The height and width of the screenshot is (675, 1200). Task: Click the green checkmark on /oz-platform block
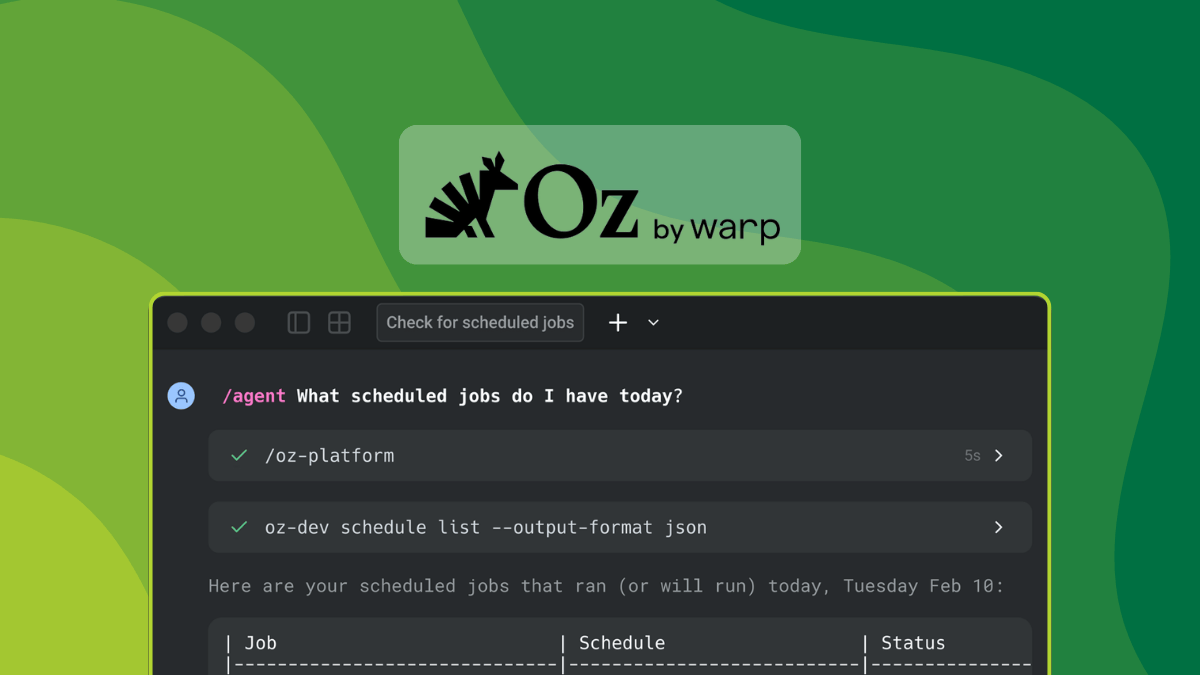[x=238, y=455]
